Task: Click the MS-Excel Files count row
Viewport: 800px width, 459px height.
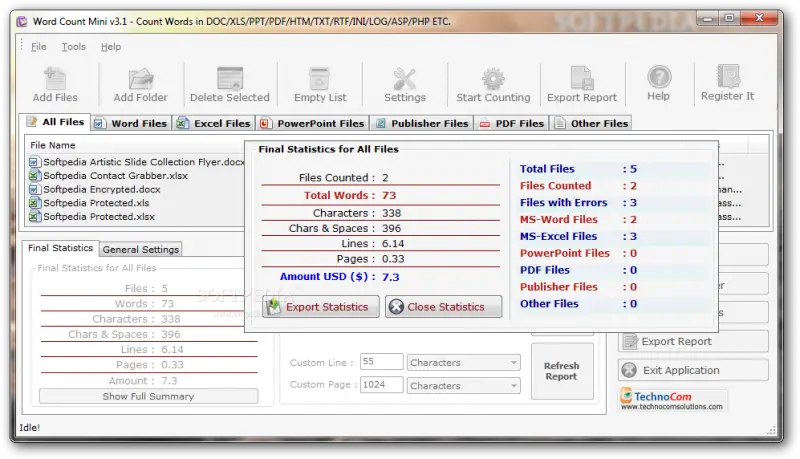Action: 613,236
